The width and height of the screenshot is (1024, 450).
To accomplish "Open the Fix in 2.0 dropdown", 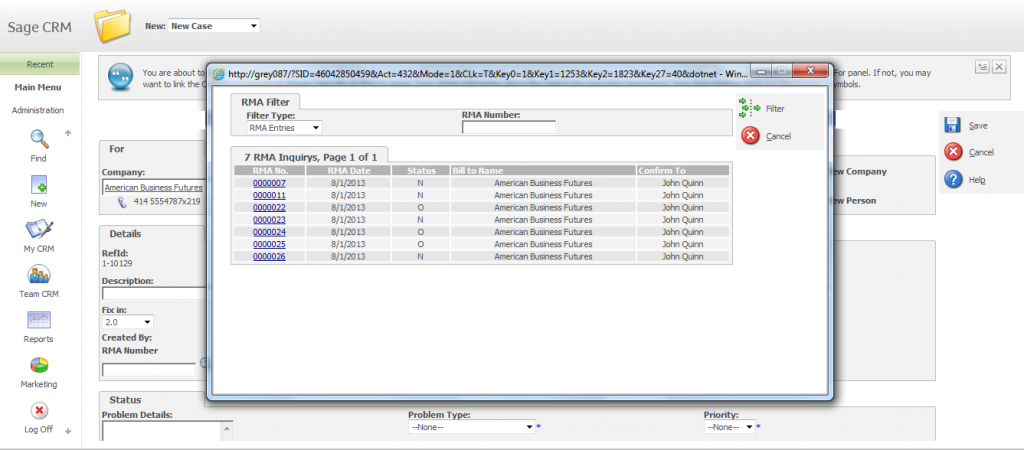I will pyautogui.click(x=127, y=322).
